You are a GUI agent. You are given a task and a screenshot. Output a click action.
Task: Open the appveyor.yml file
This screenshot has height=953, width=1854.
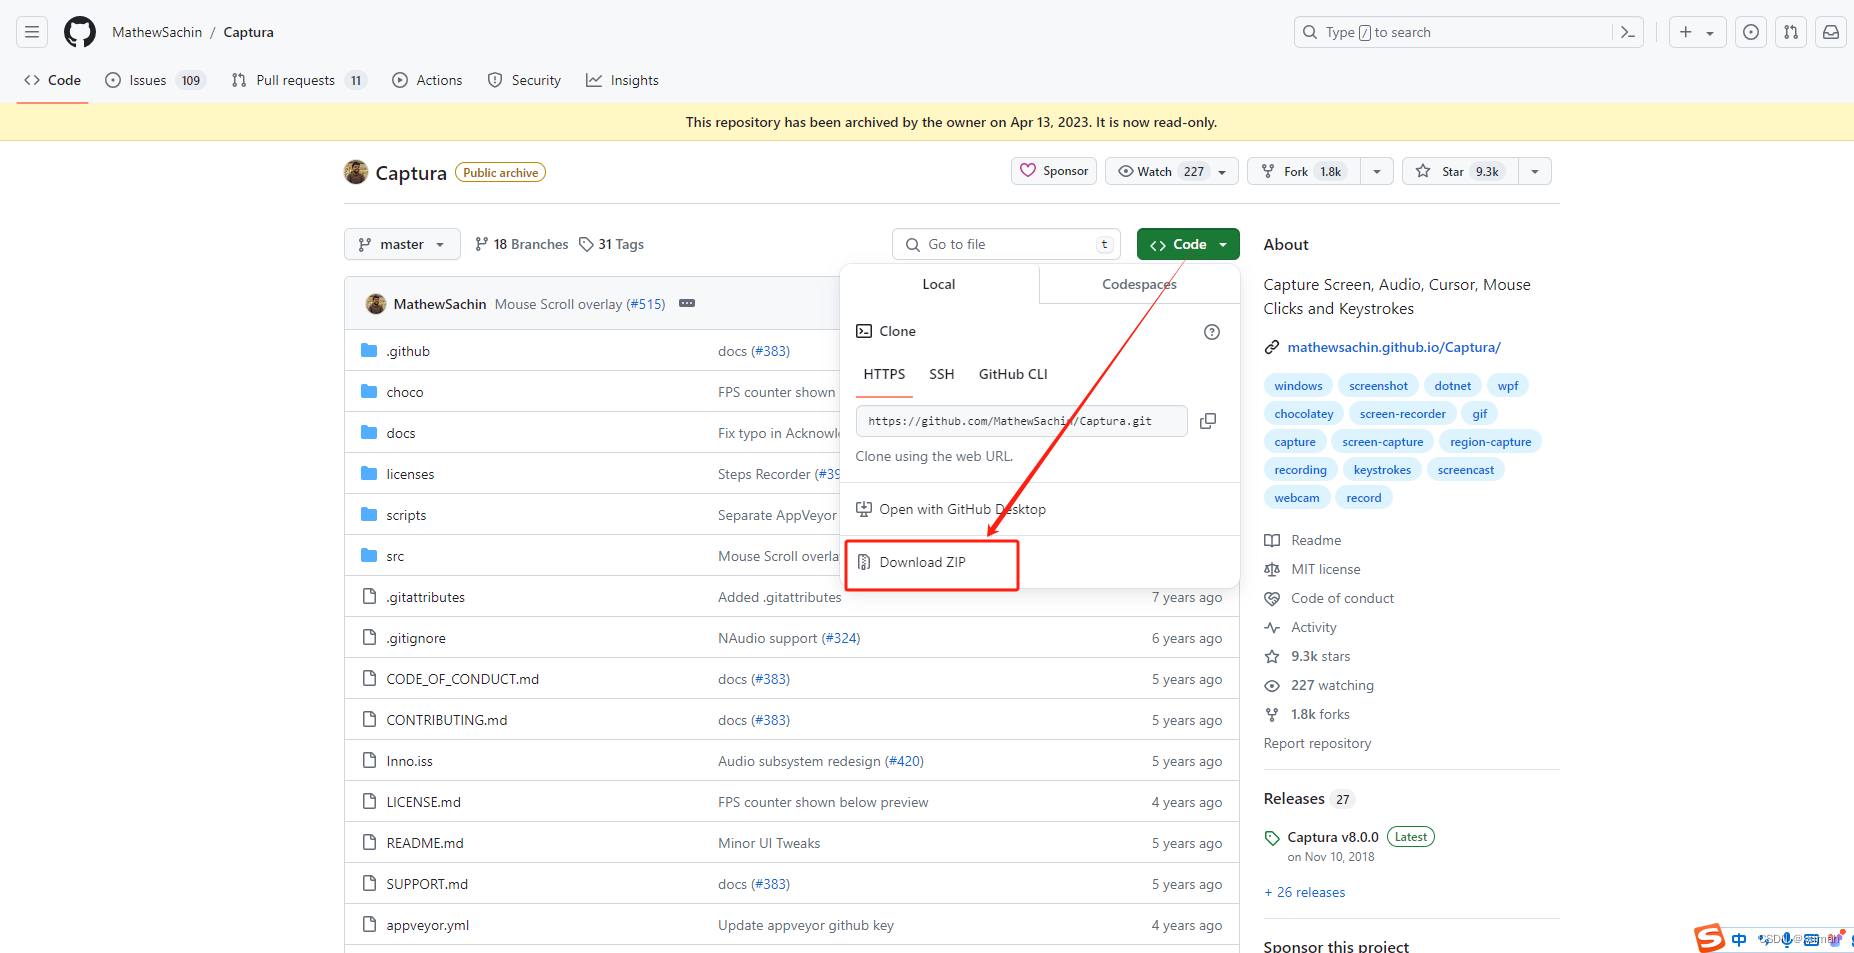pos(428,925)
